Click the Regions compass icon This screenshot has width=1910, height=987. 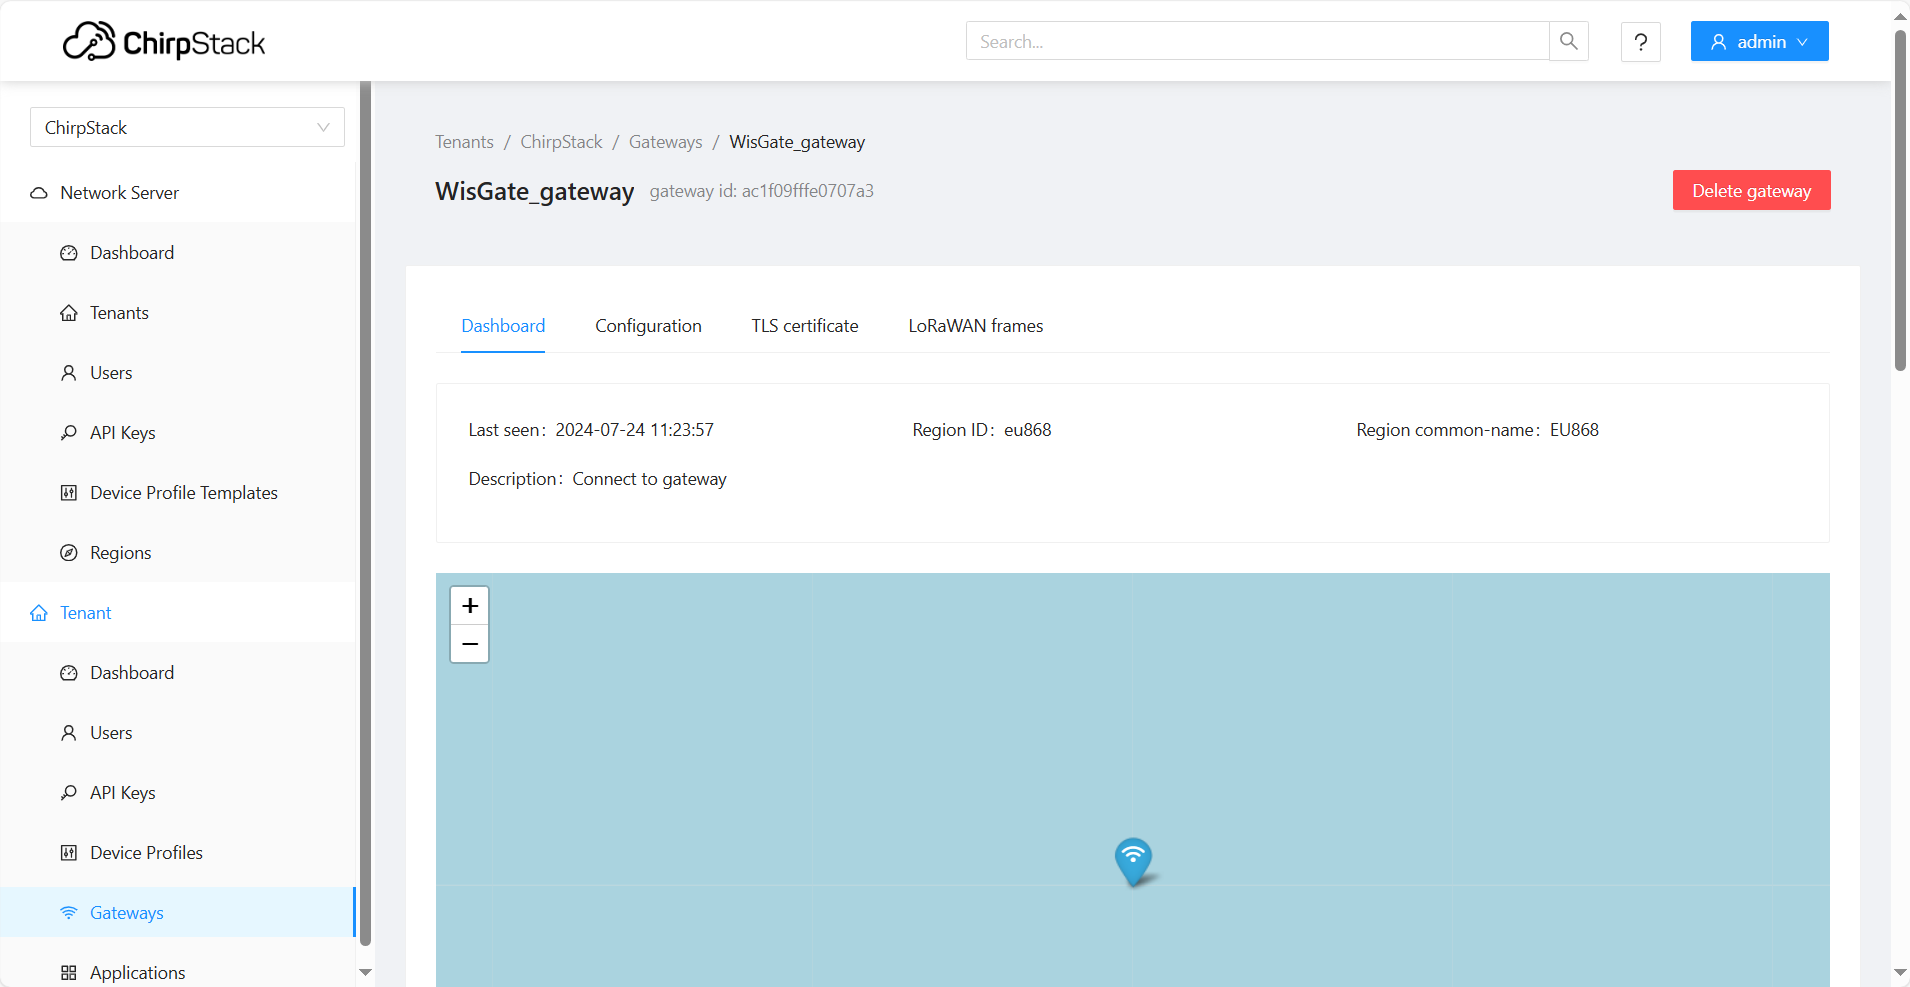(x=69, y=553)
